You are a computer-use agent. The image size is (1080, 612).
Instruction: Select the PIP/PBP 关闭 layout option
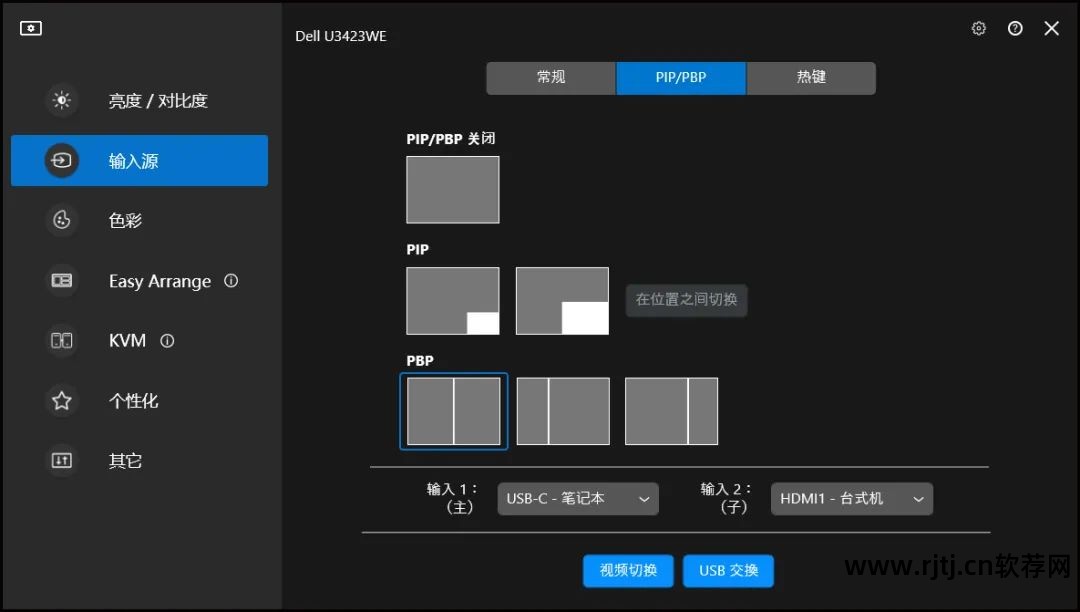(x=452, y=189)
